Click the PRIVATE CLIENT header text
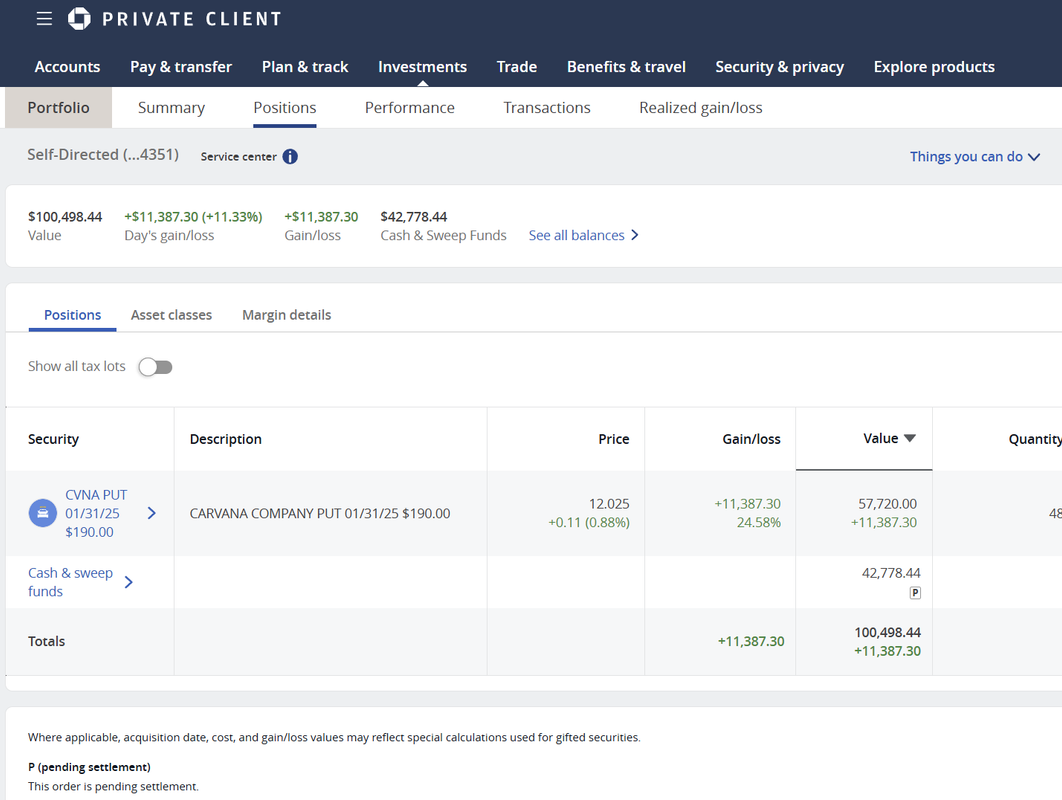 [x=192, y=19]
